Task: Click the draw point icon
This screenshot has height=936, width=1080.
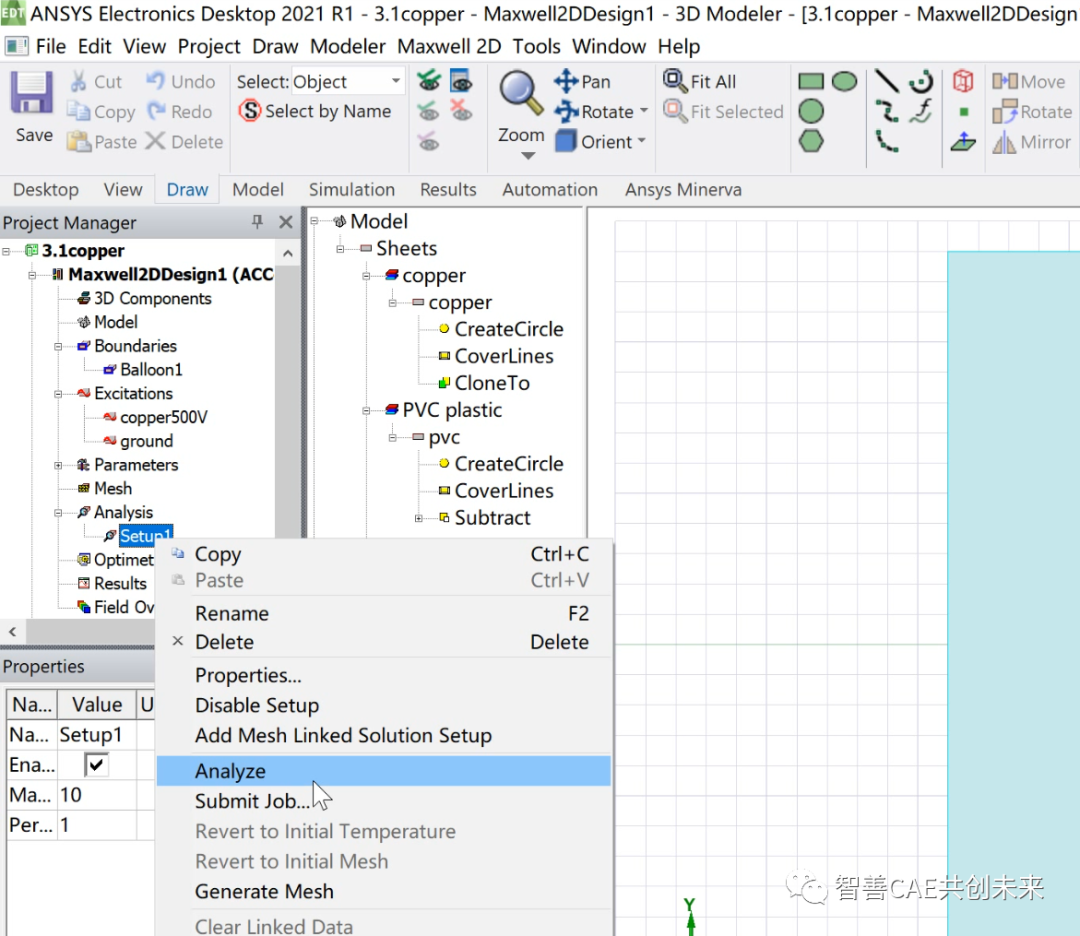Action: [x=964, y=112]
